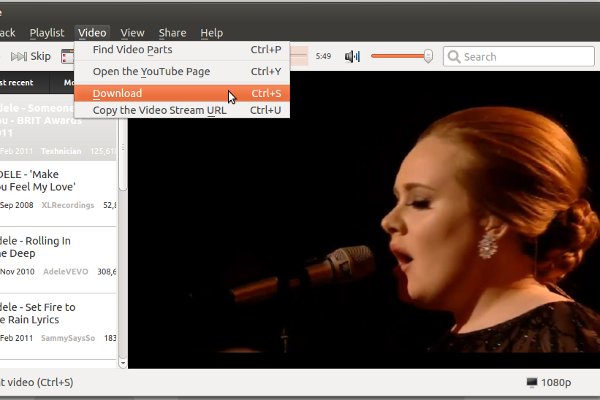
Task: Click the Search input field
Action: [518, 57]
